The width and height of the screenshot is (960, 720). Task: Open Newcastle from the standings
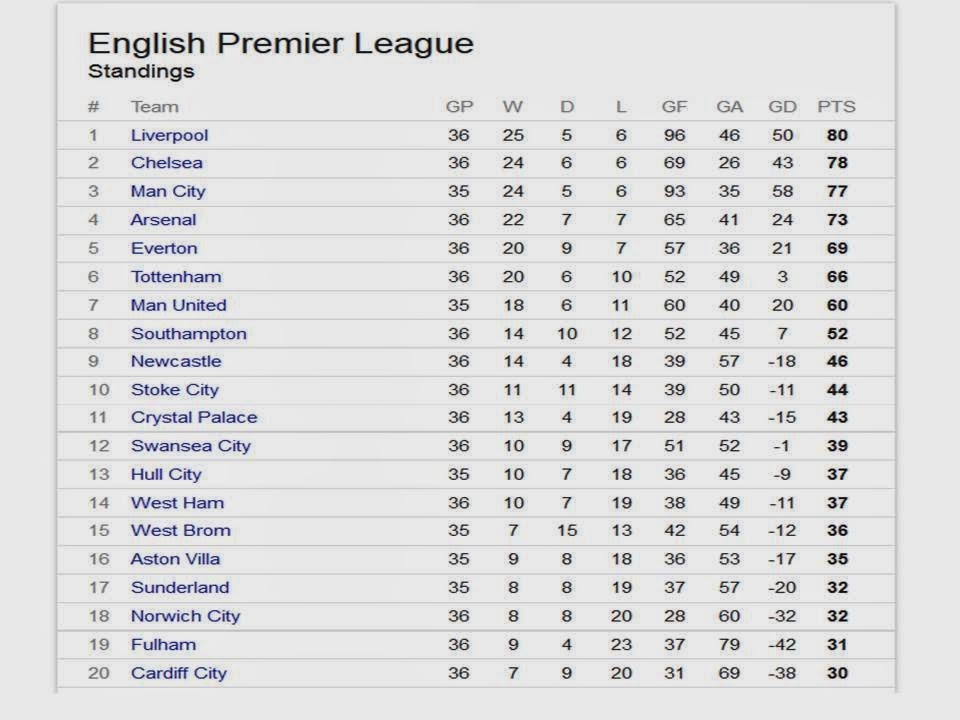pos(176,361)
